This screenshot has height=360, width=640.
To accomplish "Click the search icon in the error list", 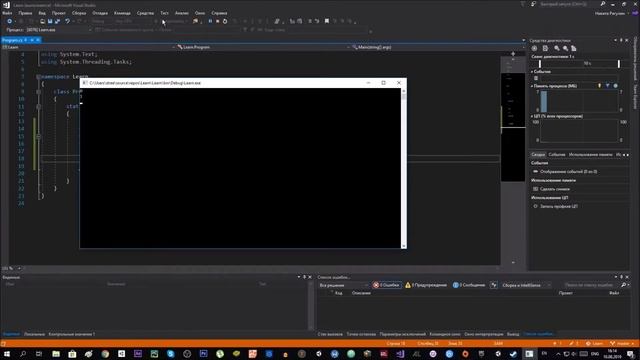I will coord(624,285).
